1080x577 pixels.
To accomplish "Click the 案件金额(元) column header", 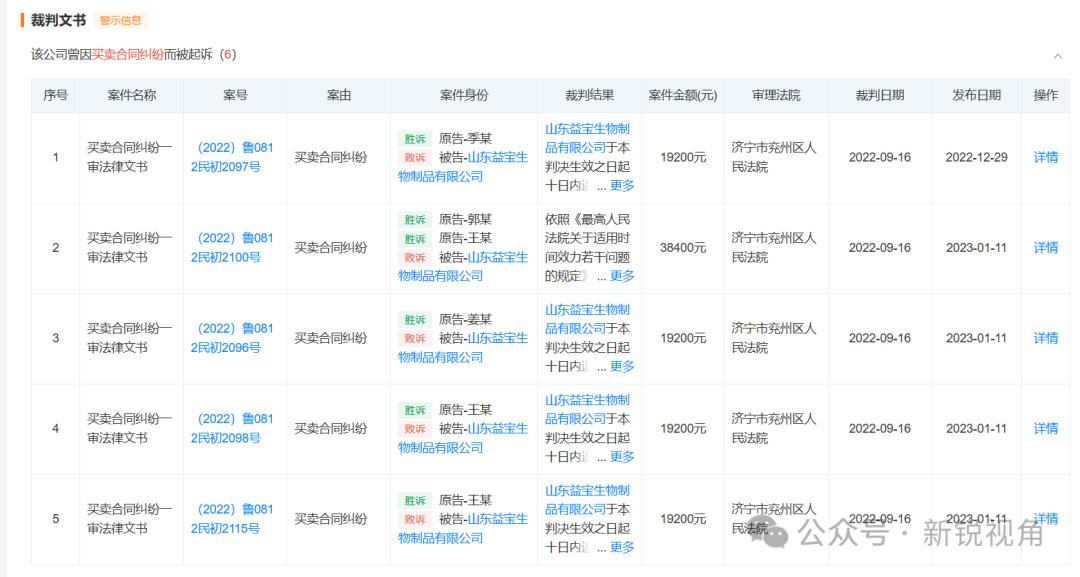I will click(x=683, y=96).
